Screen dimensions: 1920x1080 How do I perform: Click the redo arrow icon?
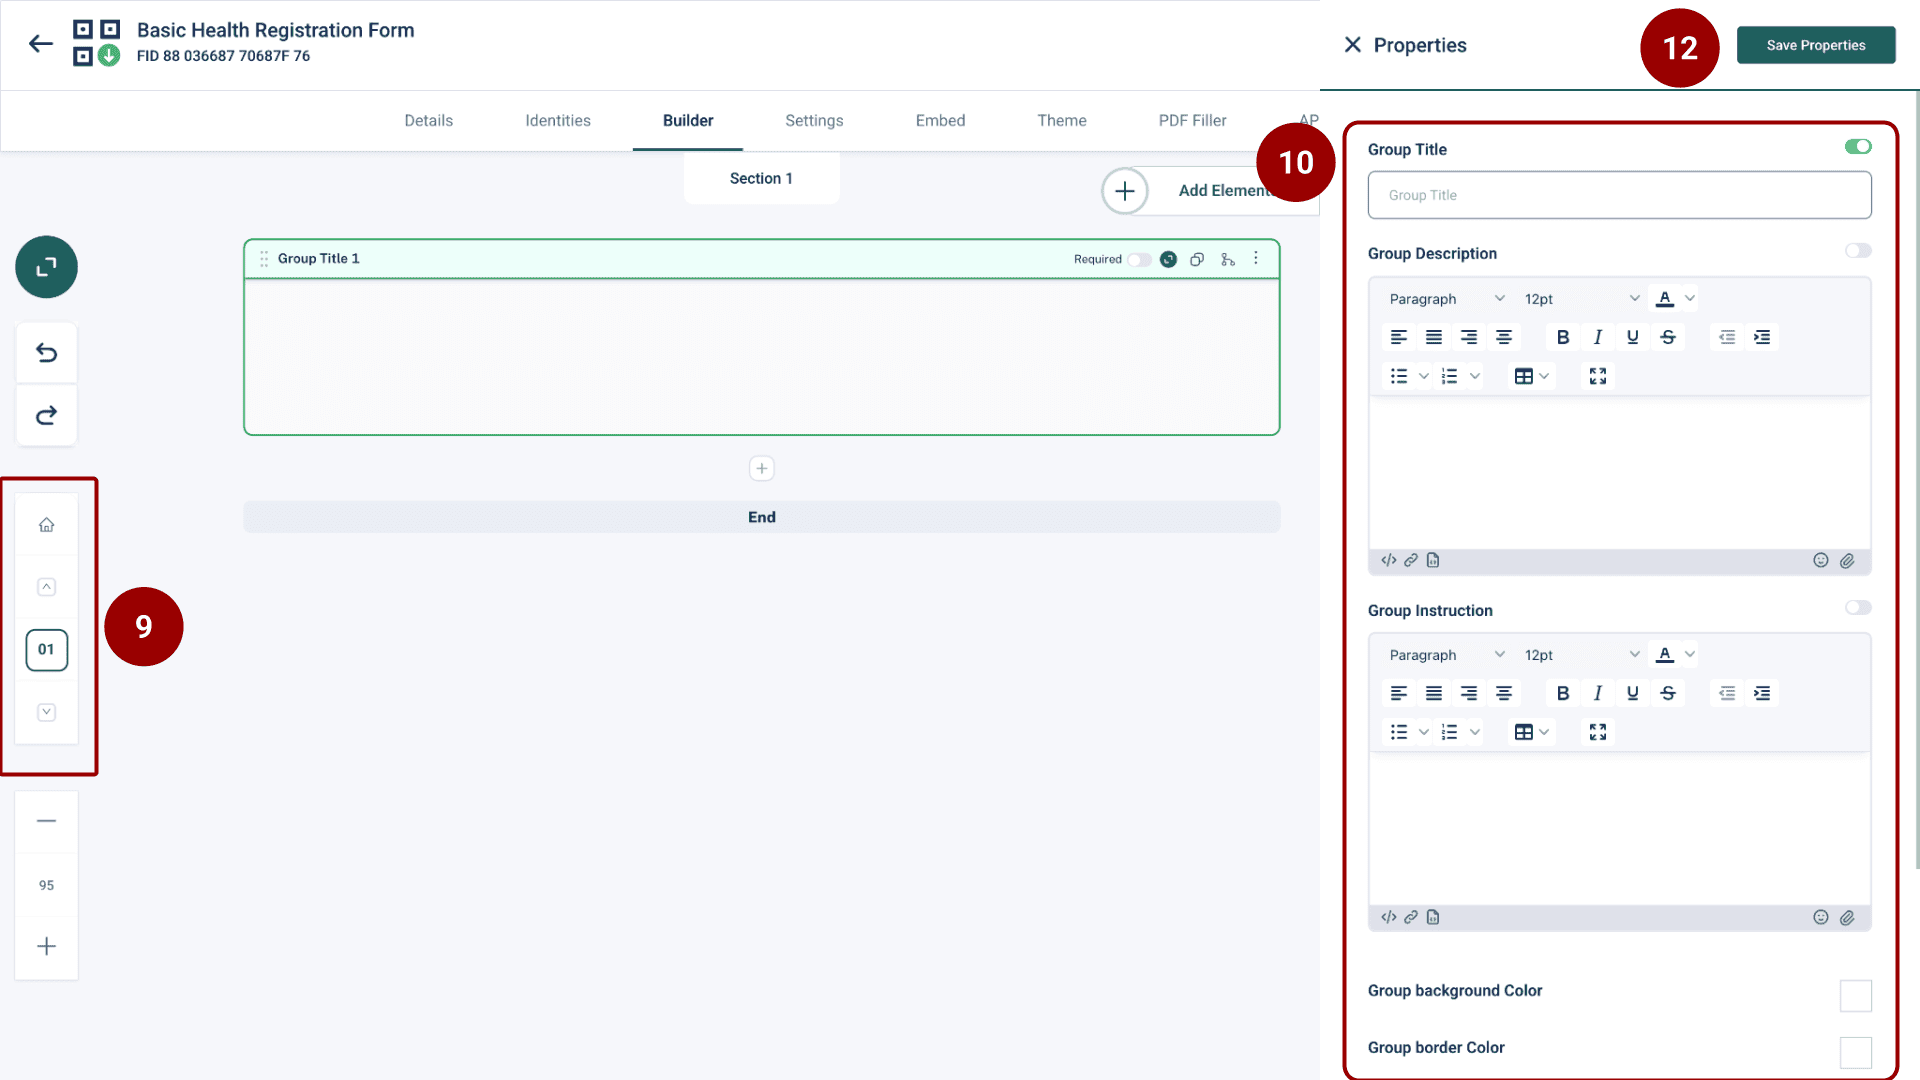click(46, 415)
